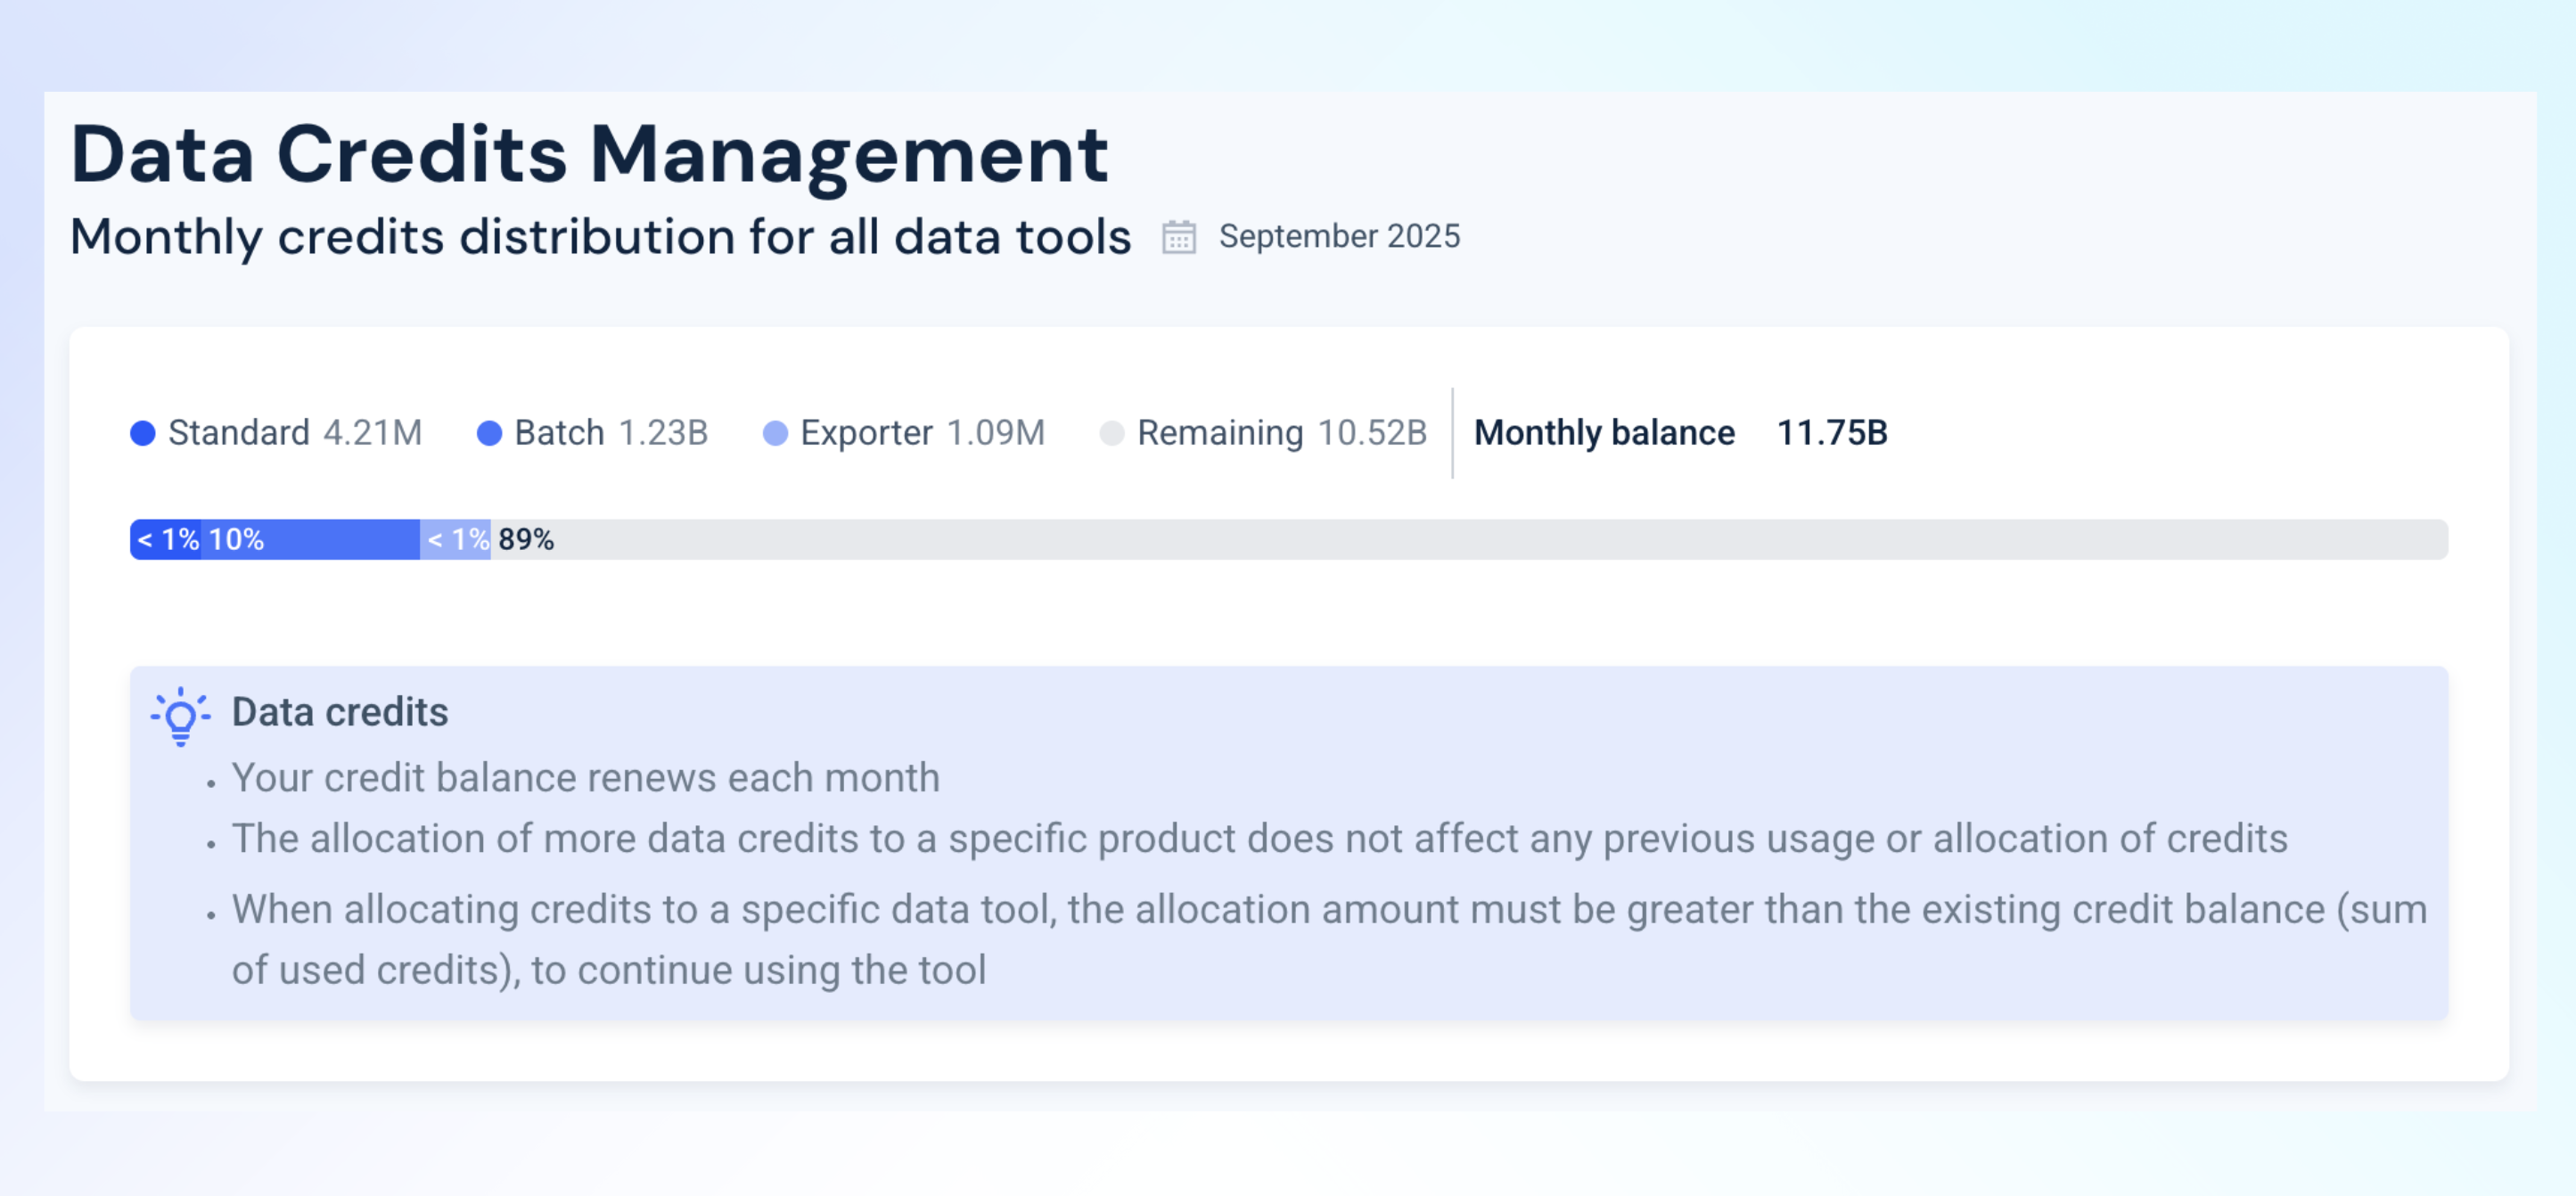2576x1196 pixels.
Task: Collapse the Monthly balance details
Action: tap(1605, 433)
